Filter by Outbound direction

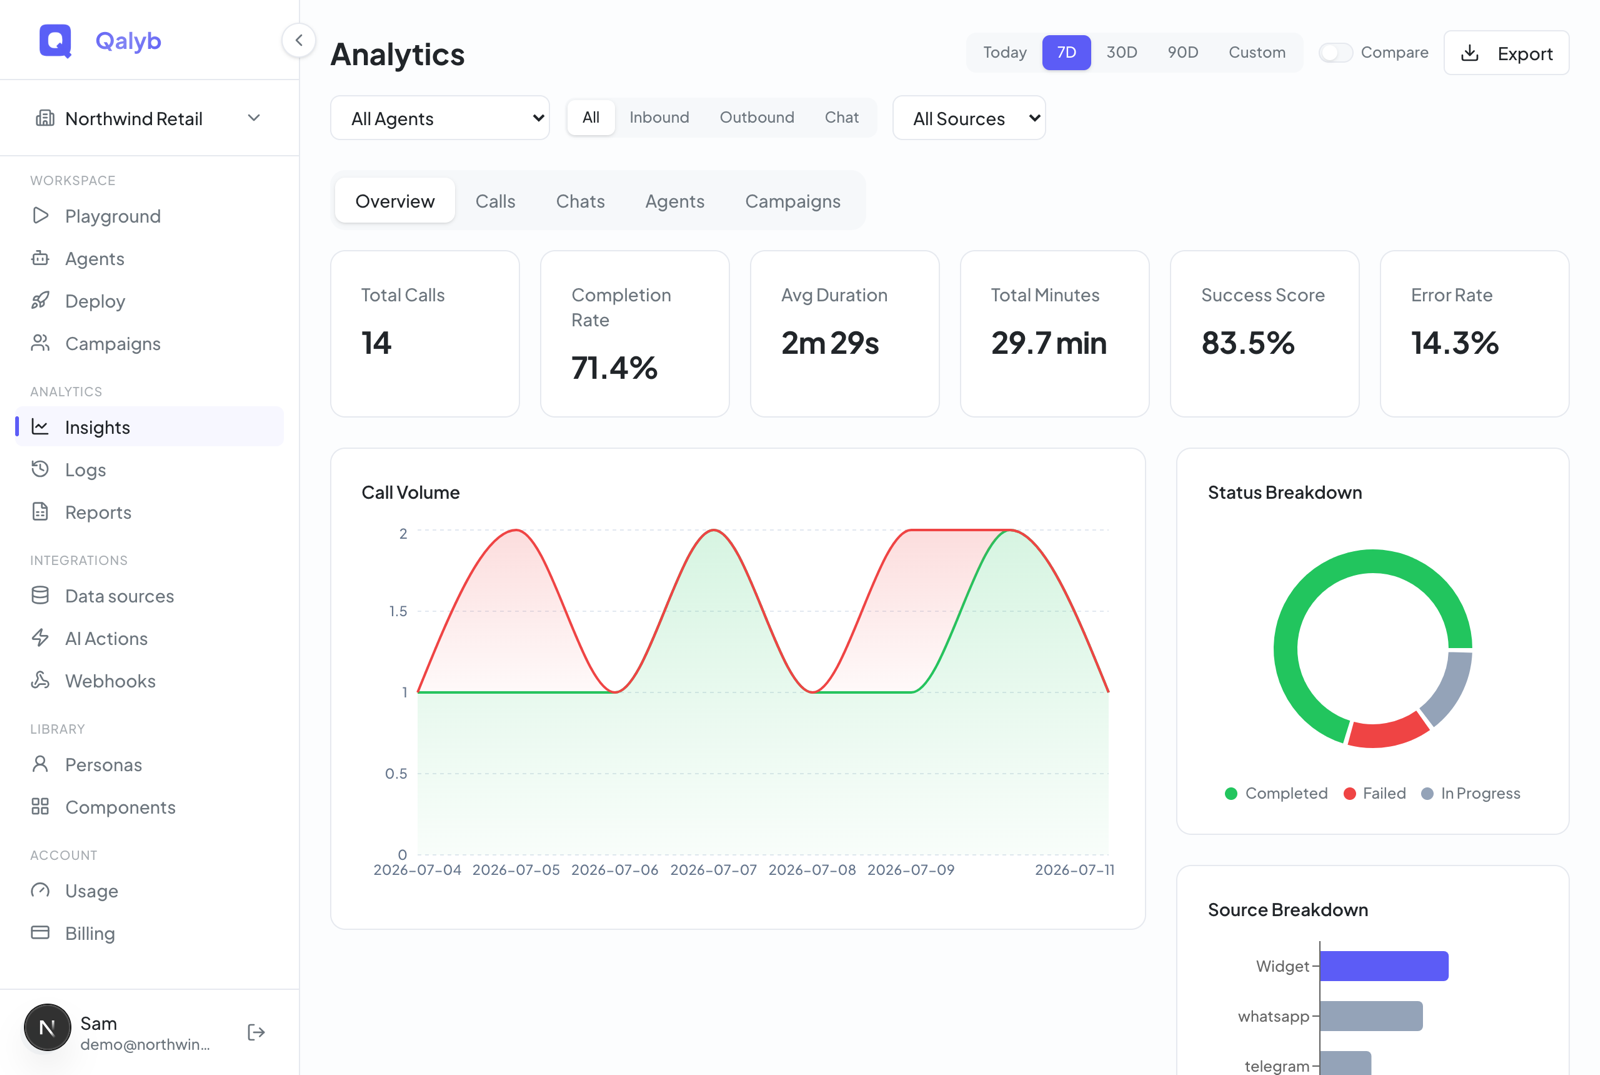click(757, 117)
